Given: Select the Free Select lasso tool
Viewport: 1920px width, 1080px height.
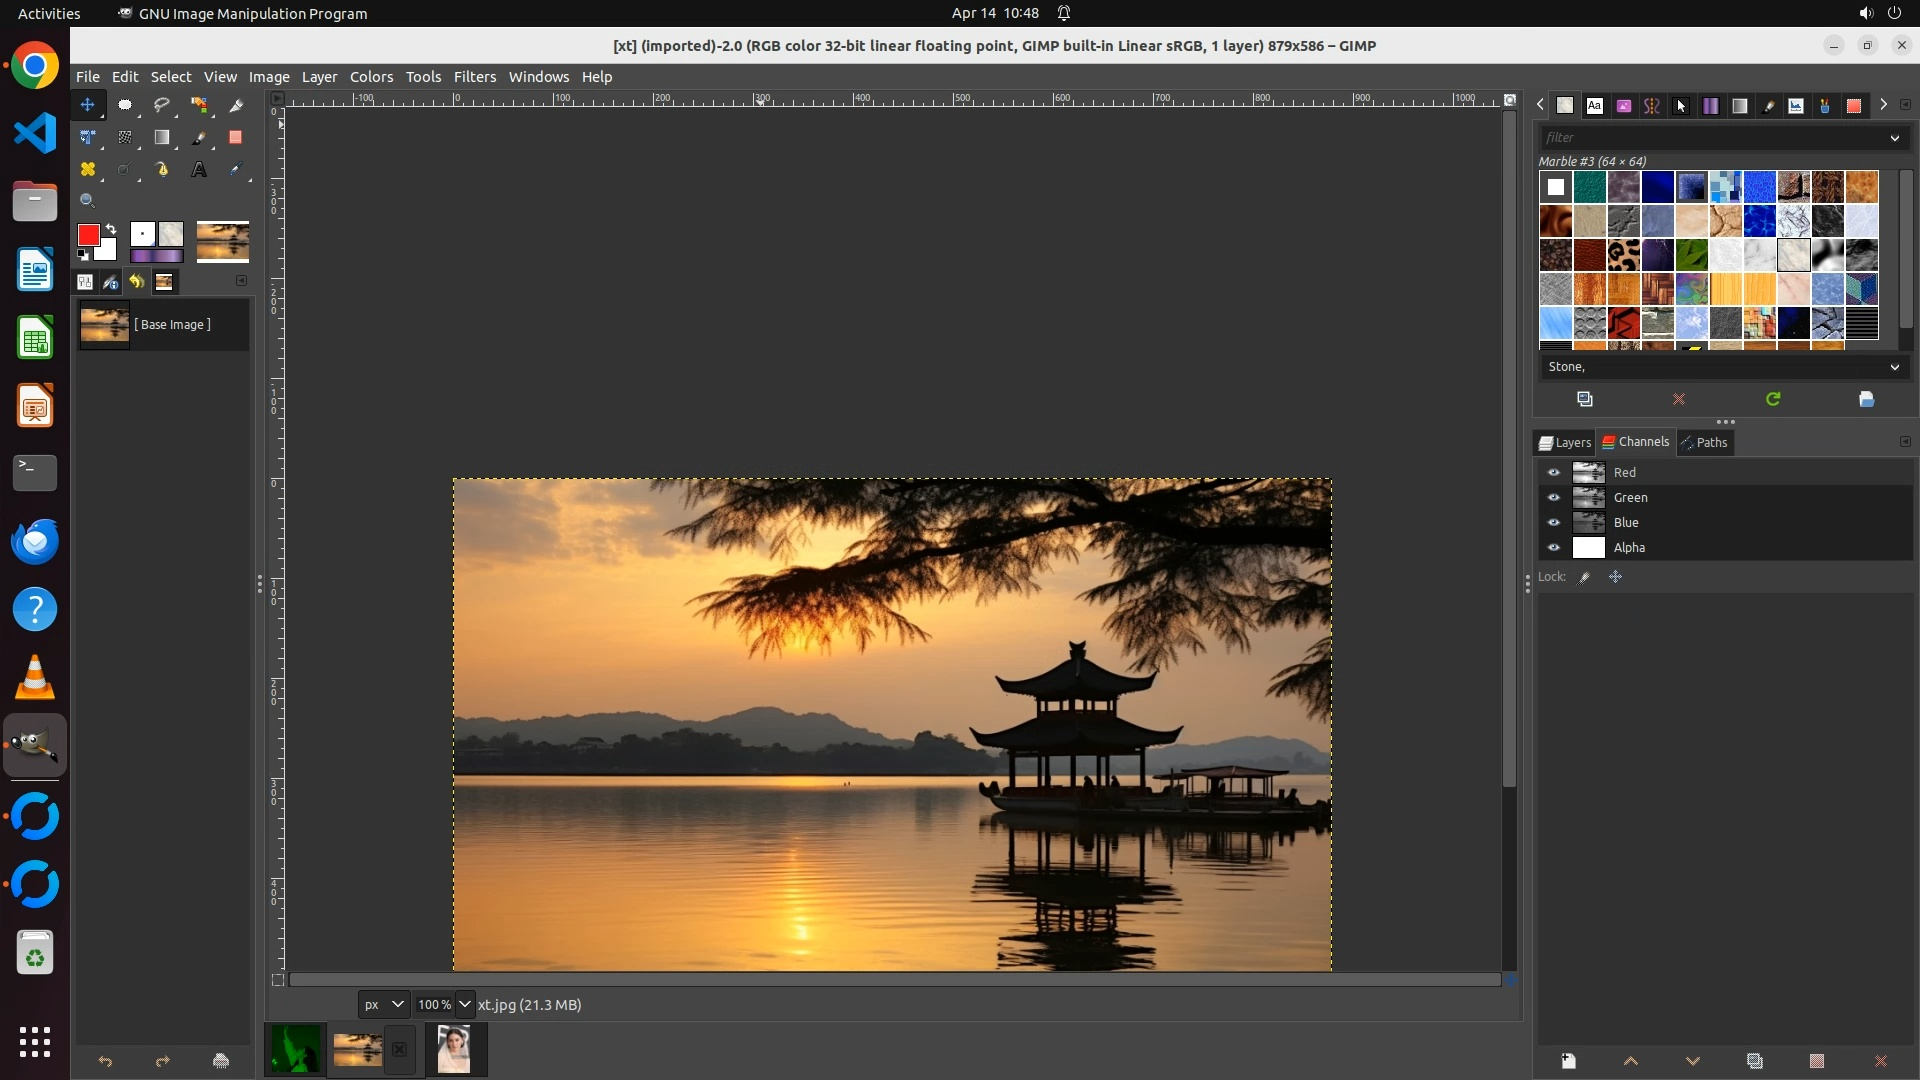Looking at the screenshot, I should [161, 105].
